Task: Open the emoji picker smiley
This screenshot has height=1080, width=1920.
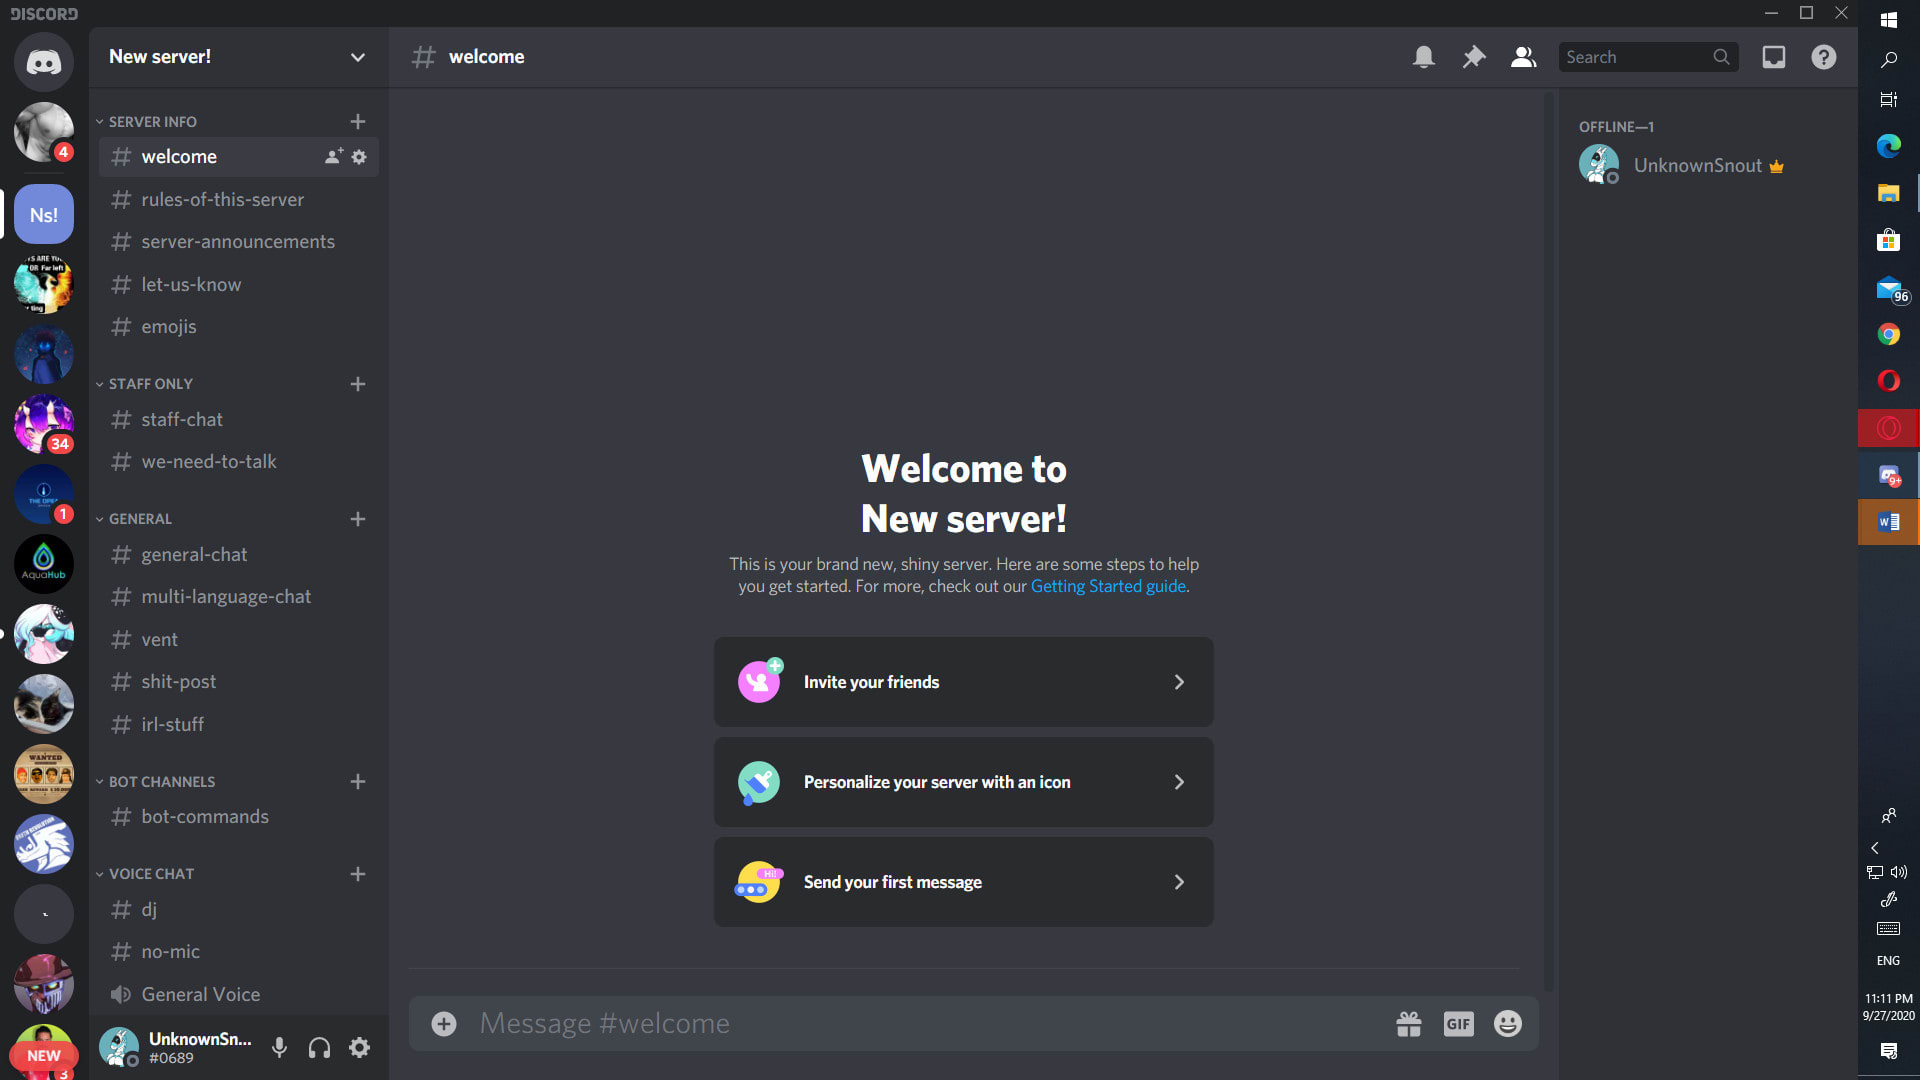Action: click(x=1507, y=1023)
